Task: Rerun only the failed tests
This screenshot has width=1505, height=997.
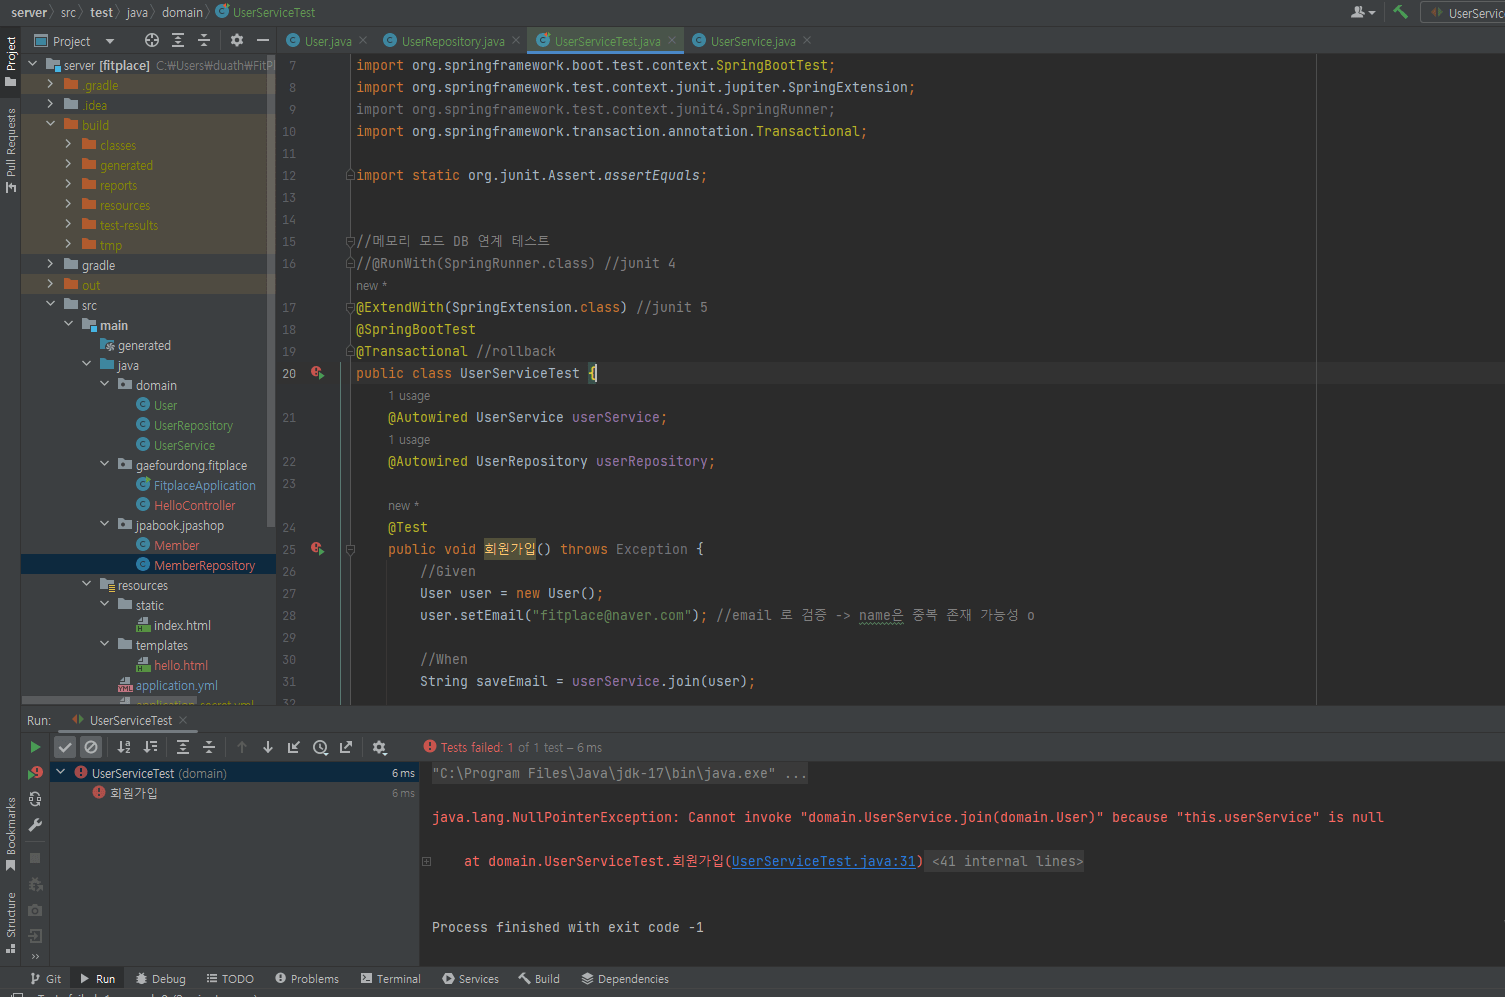Action: click(x=35, y=772)
